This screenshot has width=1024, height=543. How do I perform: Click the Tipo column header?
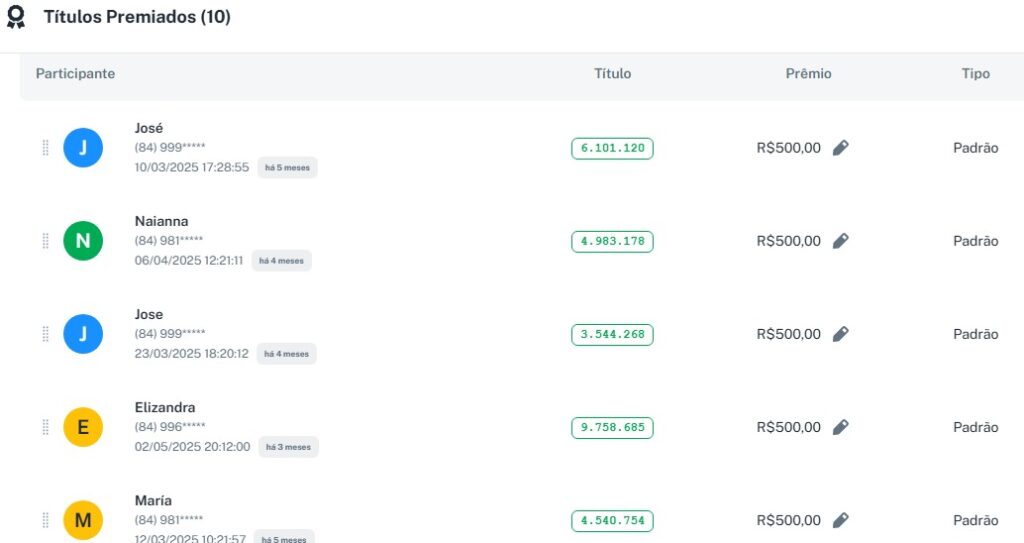tap(975, 74)
